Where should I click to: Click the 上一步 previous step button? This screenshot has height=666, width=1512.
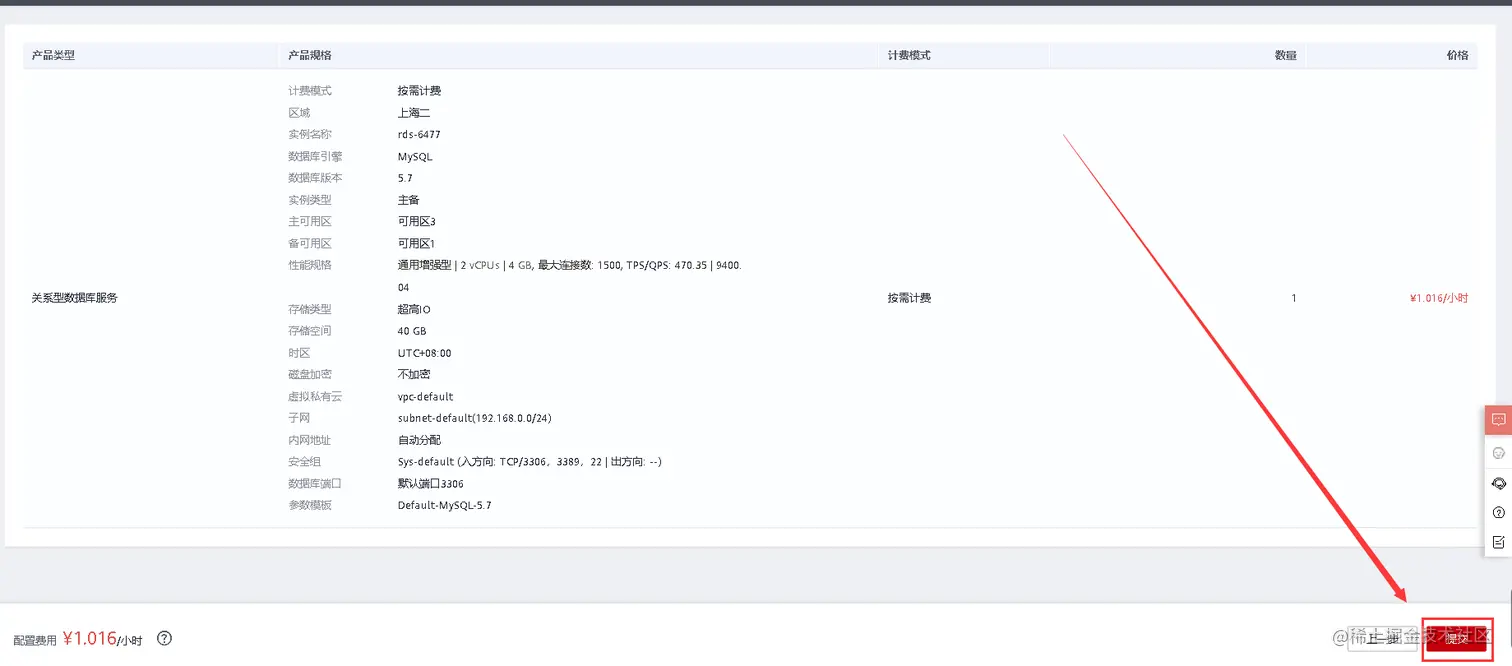[1382, 639]
